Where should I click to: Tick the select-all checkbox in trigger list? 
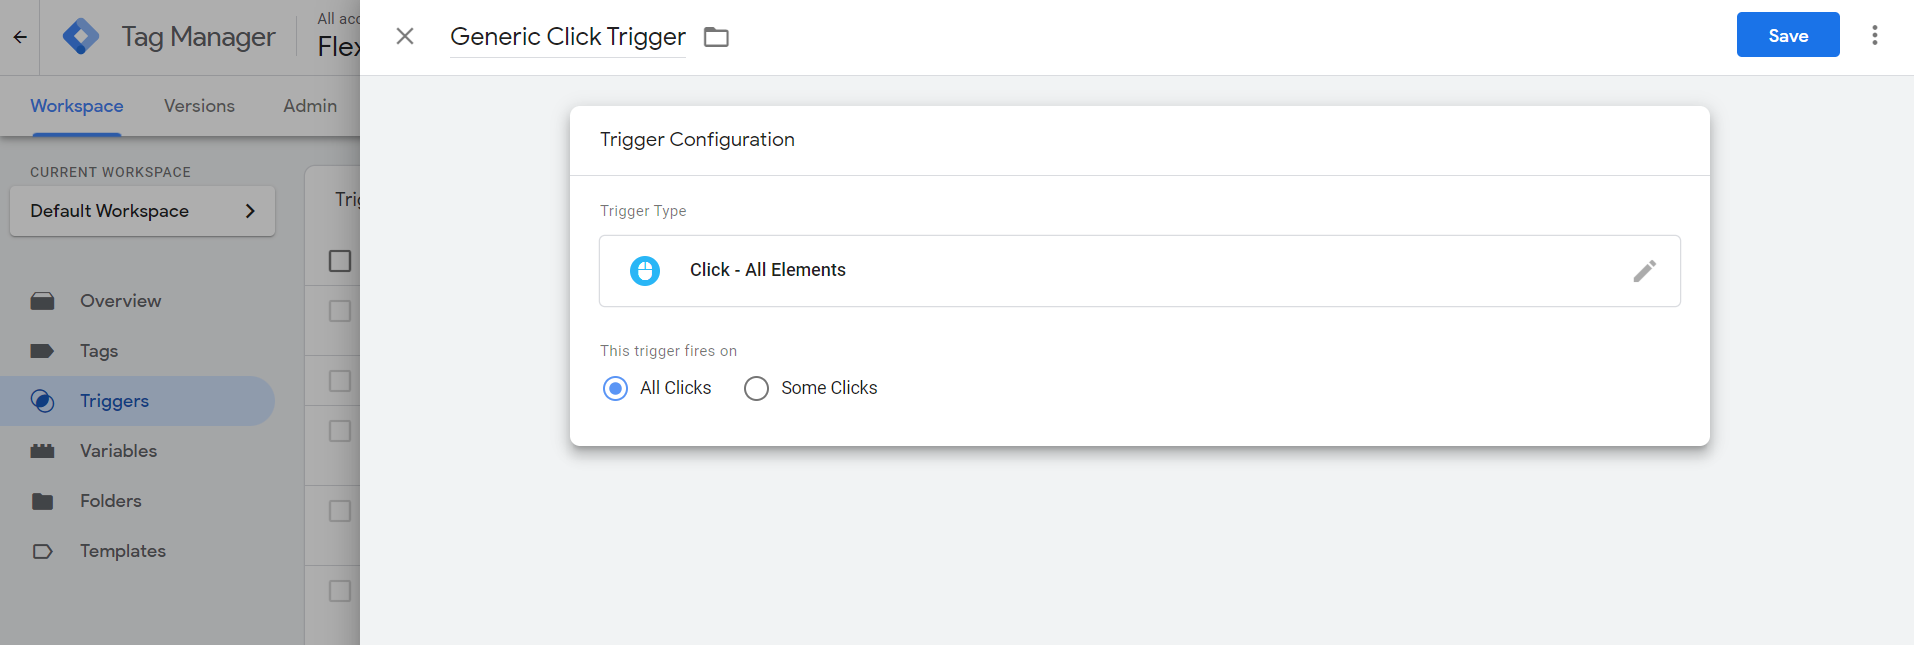coord(340,260)
